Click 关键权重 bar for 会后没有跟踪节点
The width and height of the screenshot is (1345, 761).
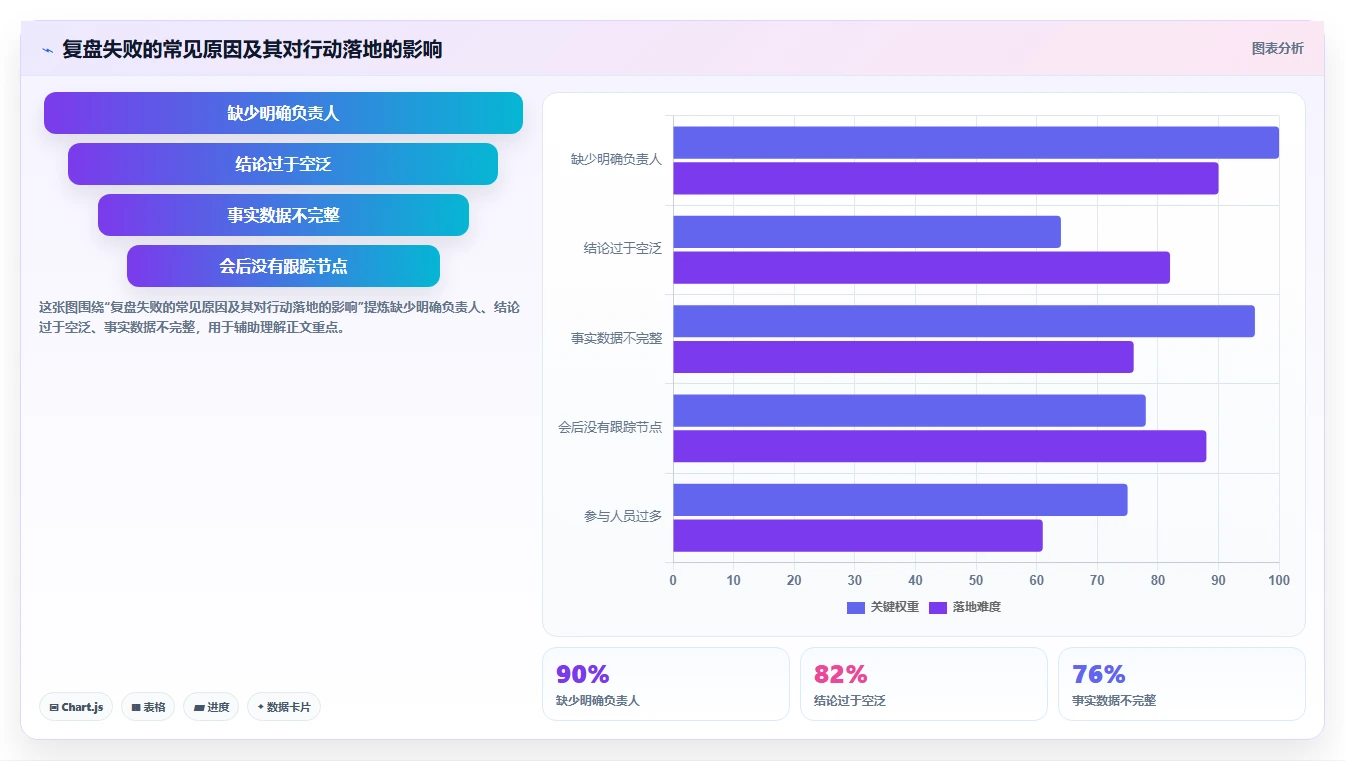909,411
